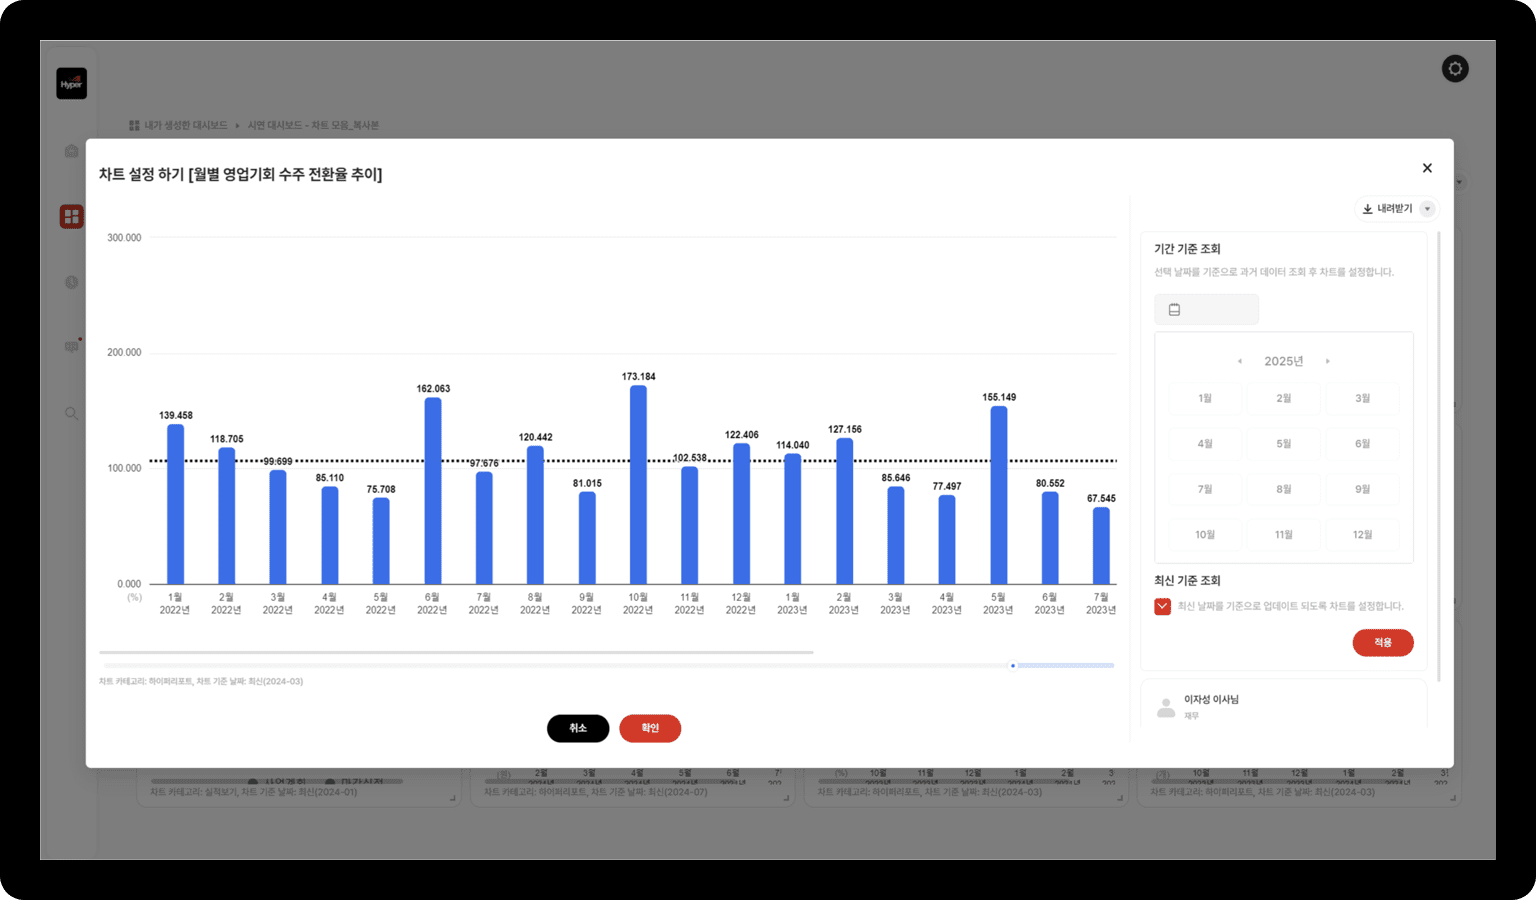Click the 이자성 이사님 user avatar
Image resolution: width=1536 pixels, height=900 pixels.
1166,707
